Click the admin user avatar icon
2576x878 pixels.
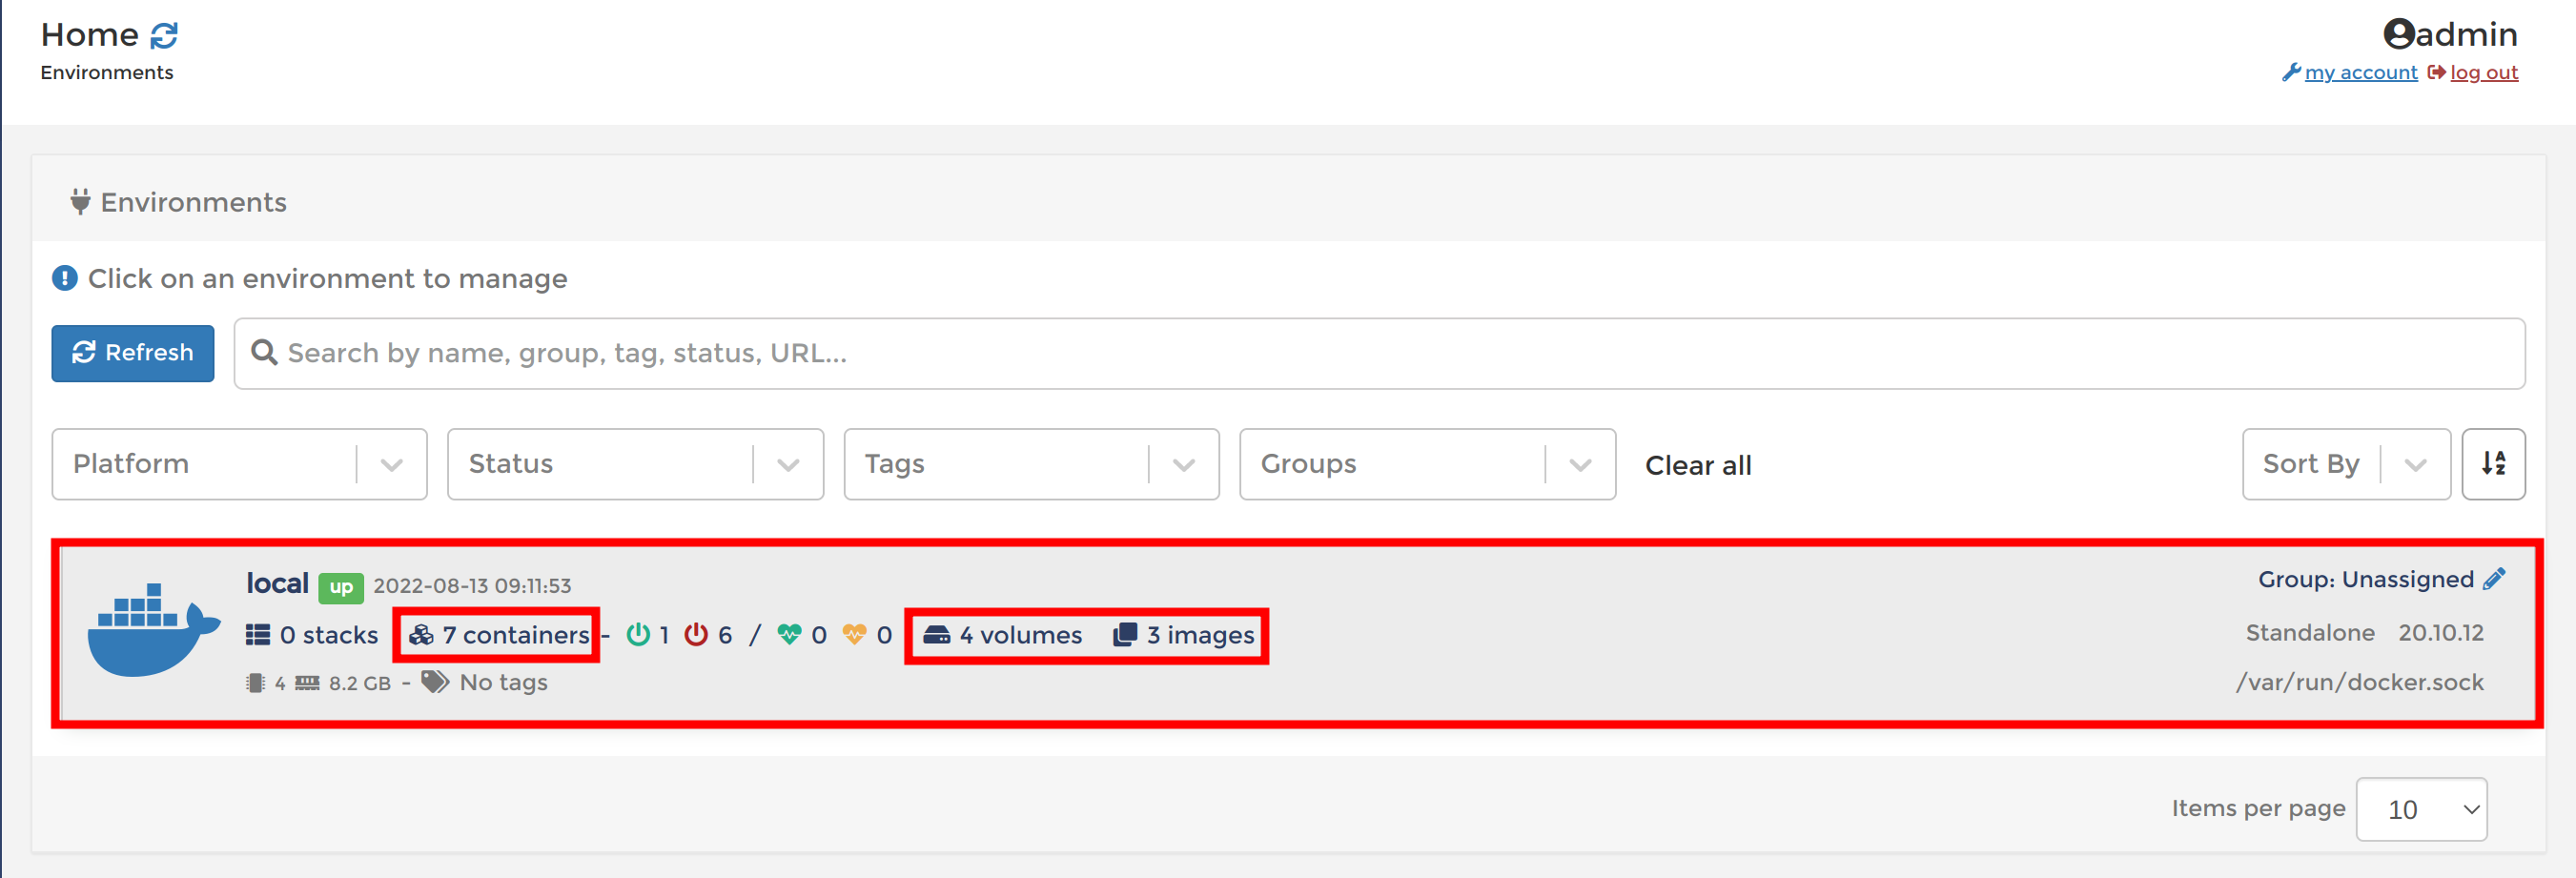coord(2400,32)
